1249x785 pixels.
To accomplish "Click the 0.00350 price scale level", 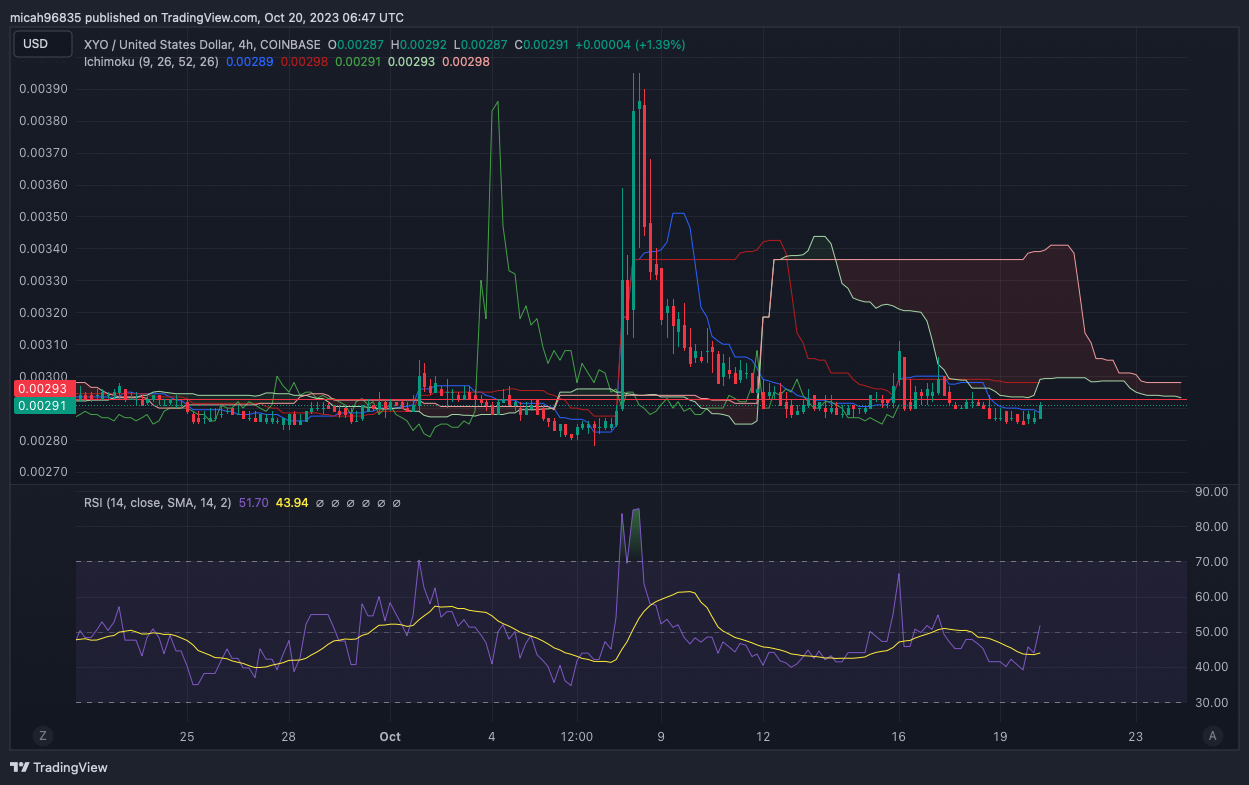I will point(43,217).
